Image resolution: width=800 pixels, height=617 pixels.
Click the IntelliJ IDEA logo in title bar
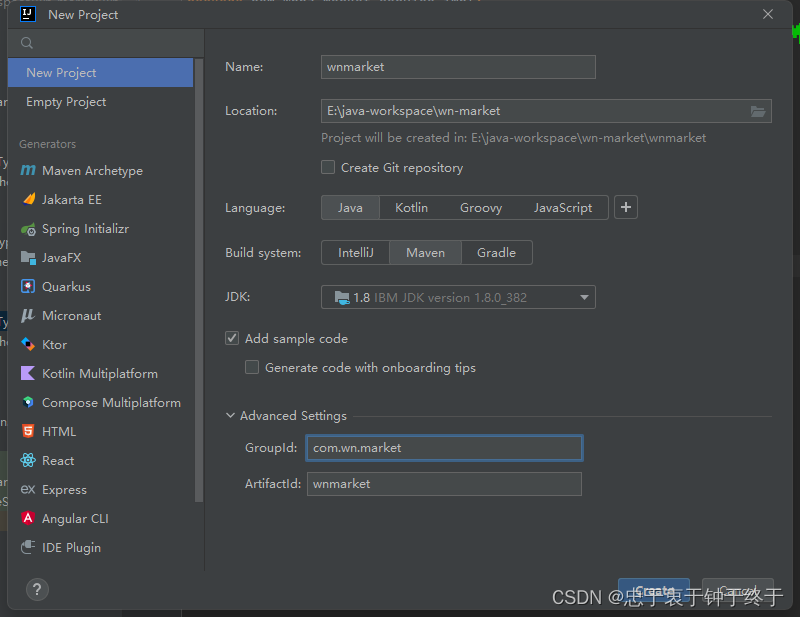pyautogui.click(x=28, y=14)
